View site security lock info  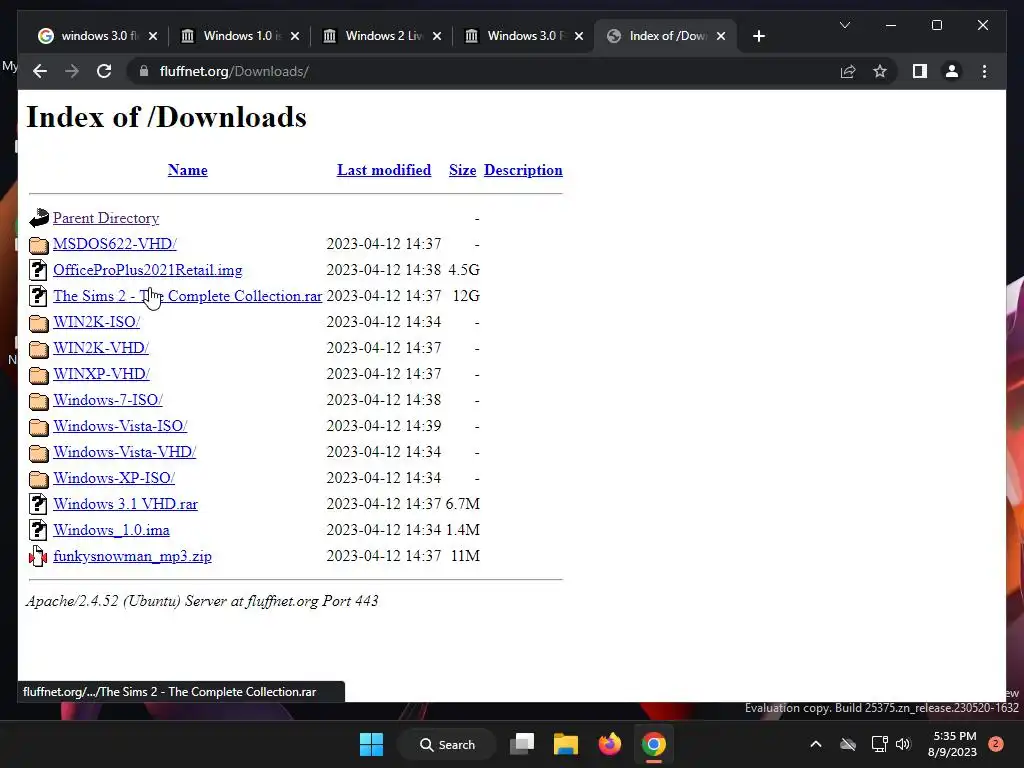(144, 71)
